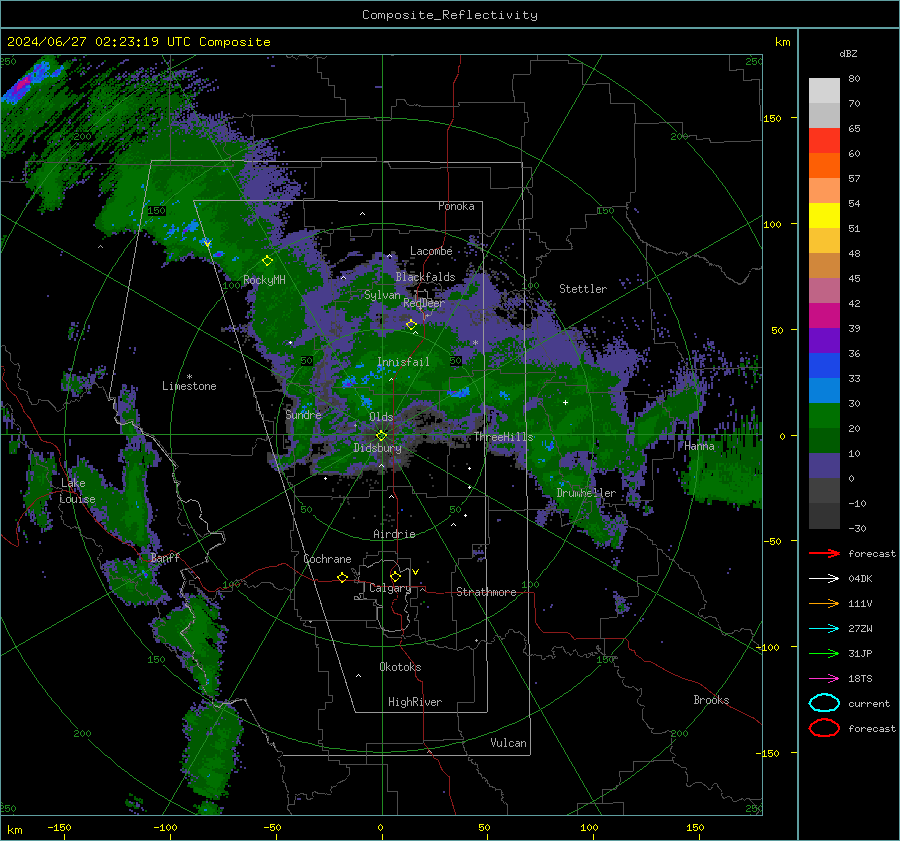Select the orange 111V arrow legend entry

click(x=824, y=603)
